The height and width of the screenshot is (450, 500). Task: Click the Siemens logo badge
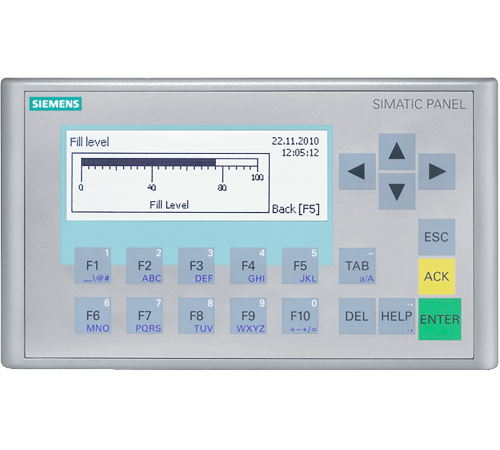[55, 104]
